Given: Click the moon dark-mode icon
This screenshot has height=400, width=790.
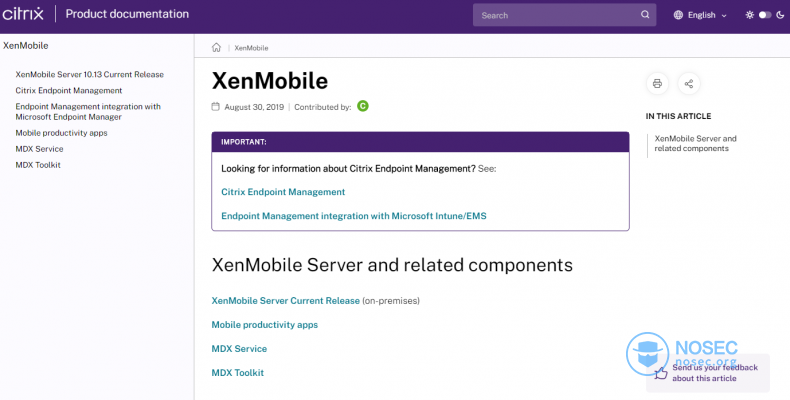Looking at the screenshot, I should 780,15.
